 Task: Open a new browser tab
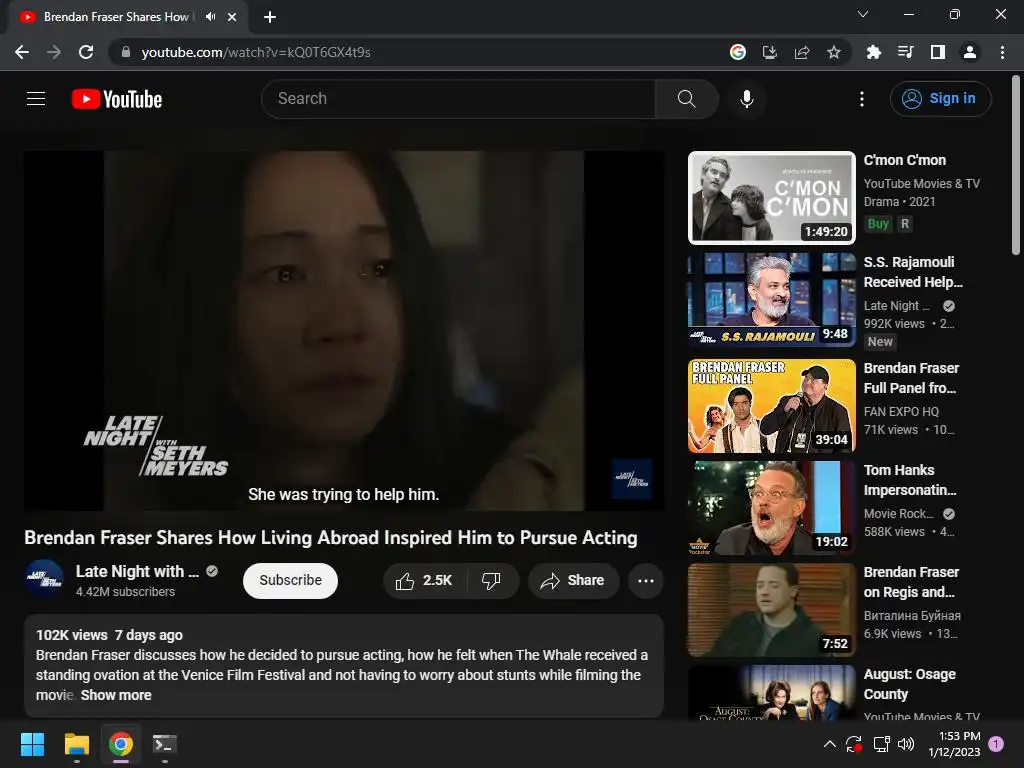pyautogui.click(x=270, y=17)
